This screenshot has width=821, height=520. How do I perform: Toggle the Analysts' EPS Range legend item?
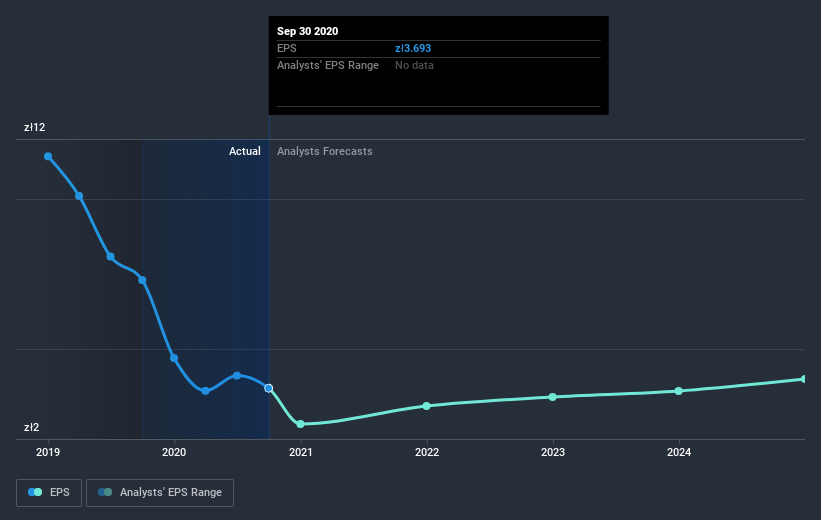160,492
